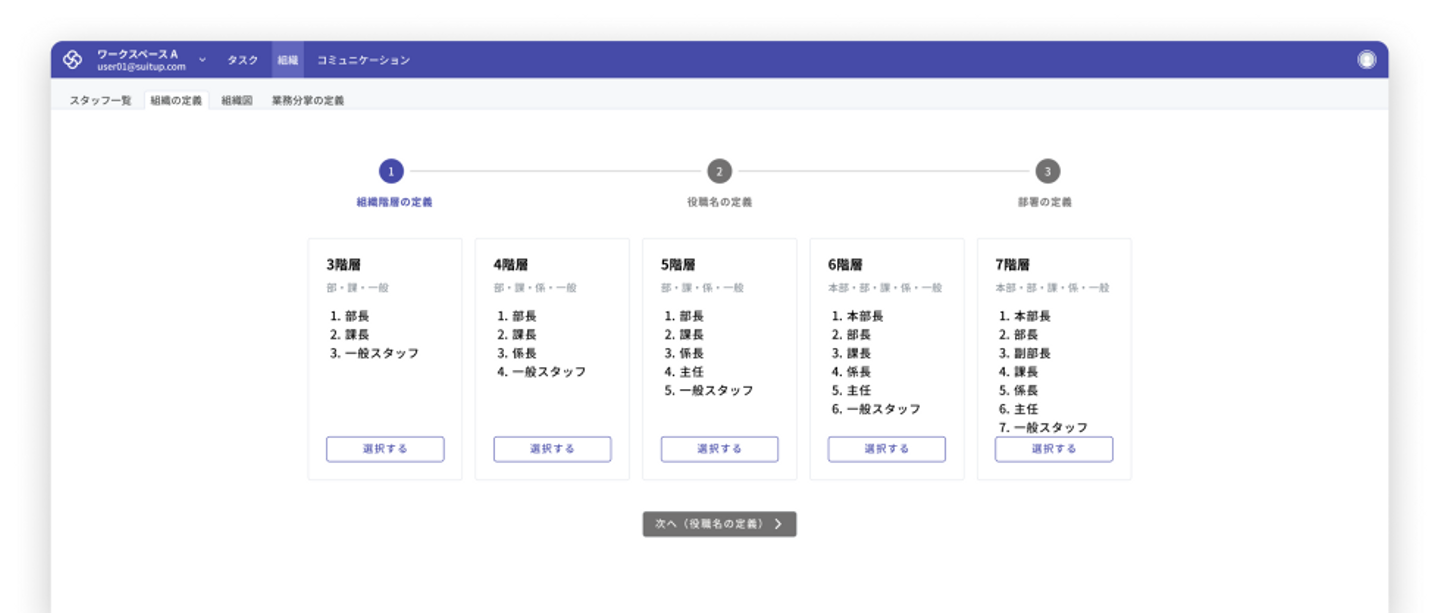Select the 6階層 card's 選択する button
This screenshot has width=1440, height=613.
pos(886,449)
